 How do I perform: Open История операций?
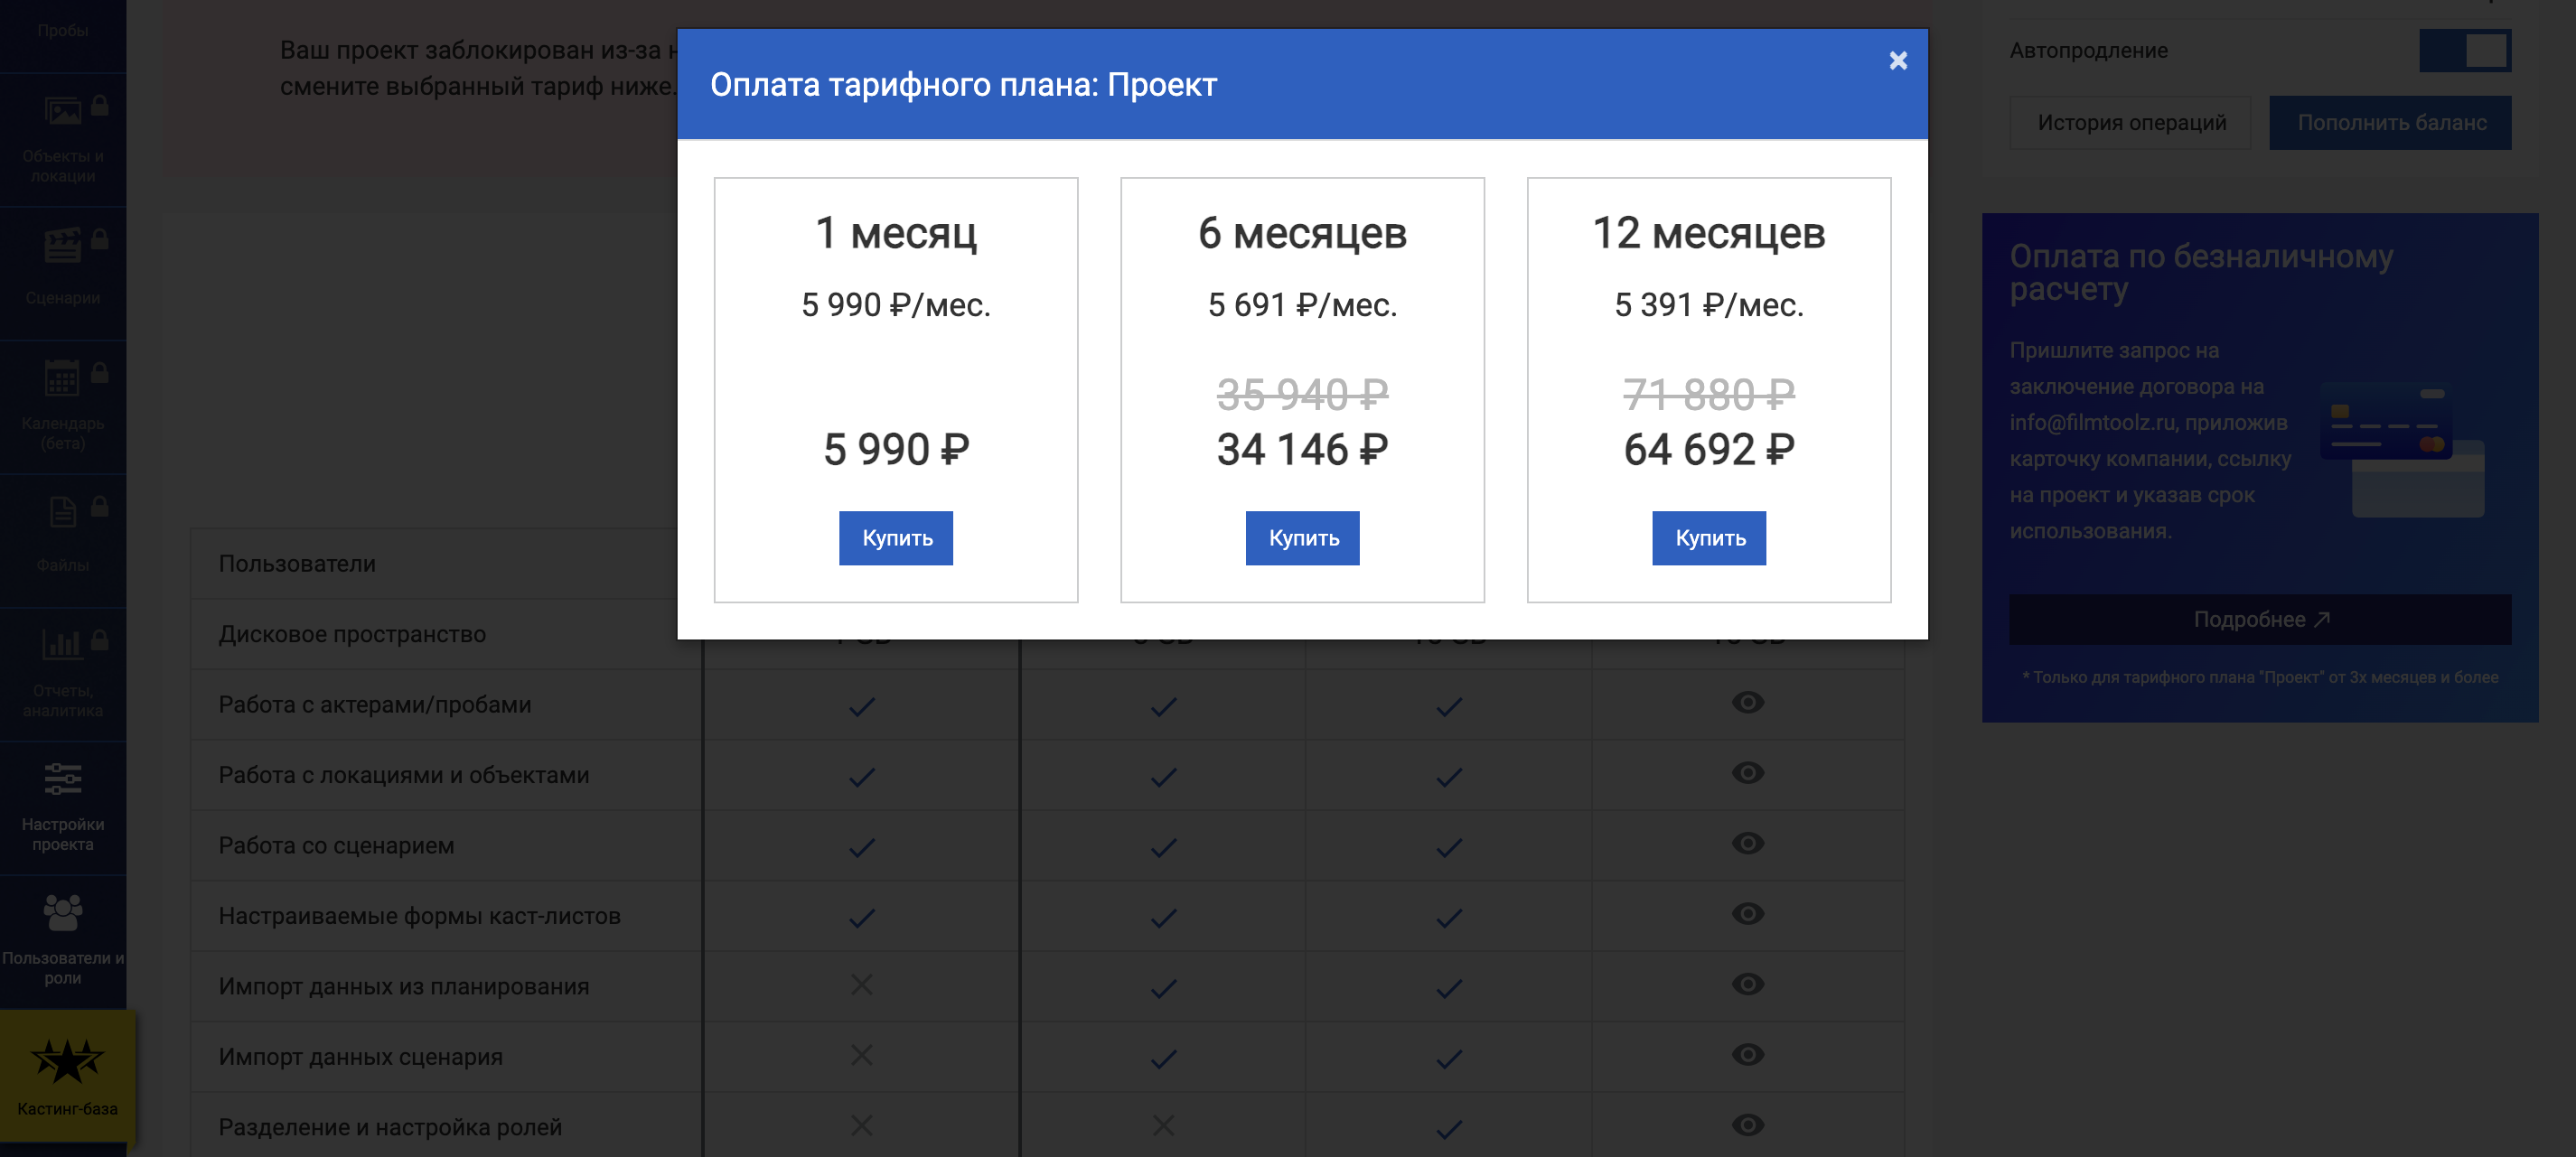[x=2131, y=123]
